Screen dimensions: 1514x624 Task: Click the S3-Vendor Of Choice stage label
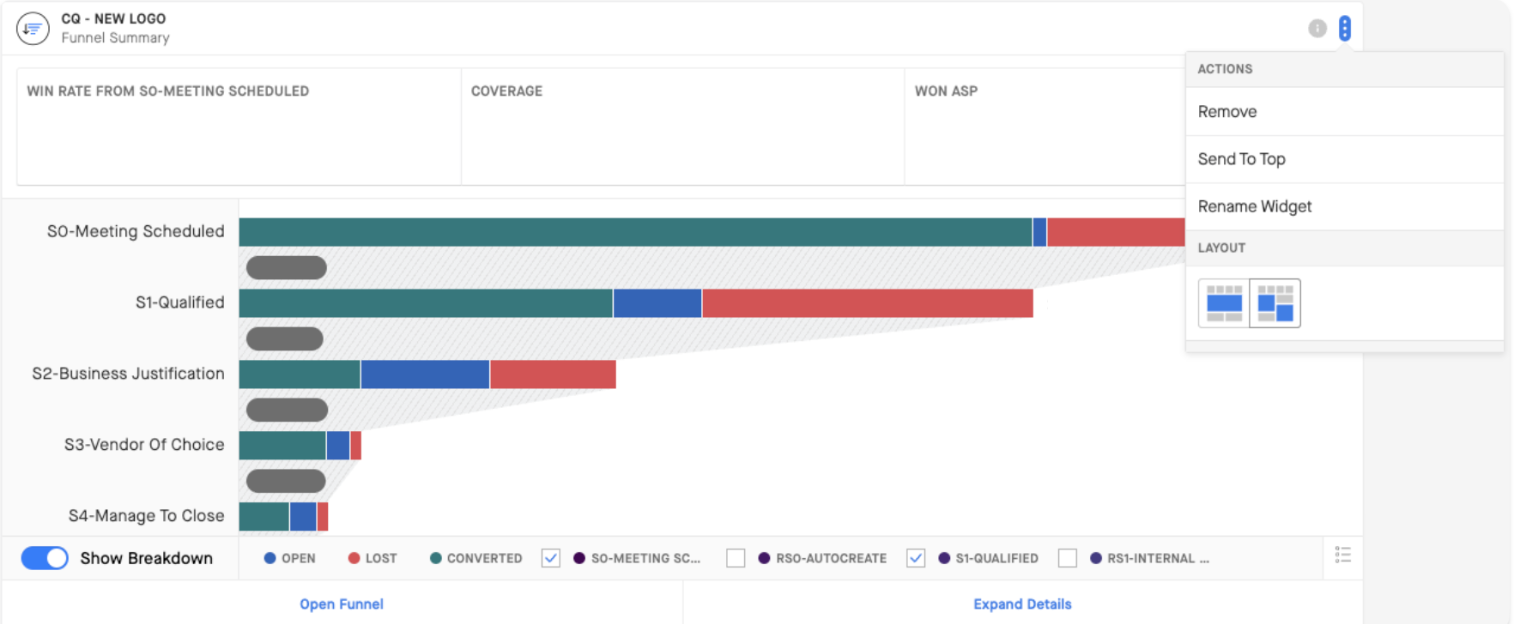tap(144, 445)
